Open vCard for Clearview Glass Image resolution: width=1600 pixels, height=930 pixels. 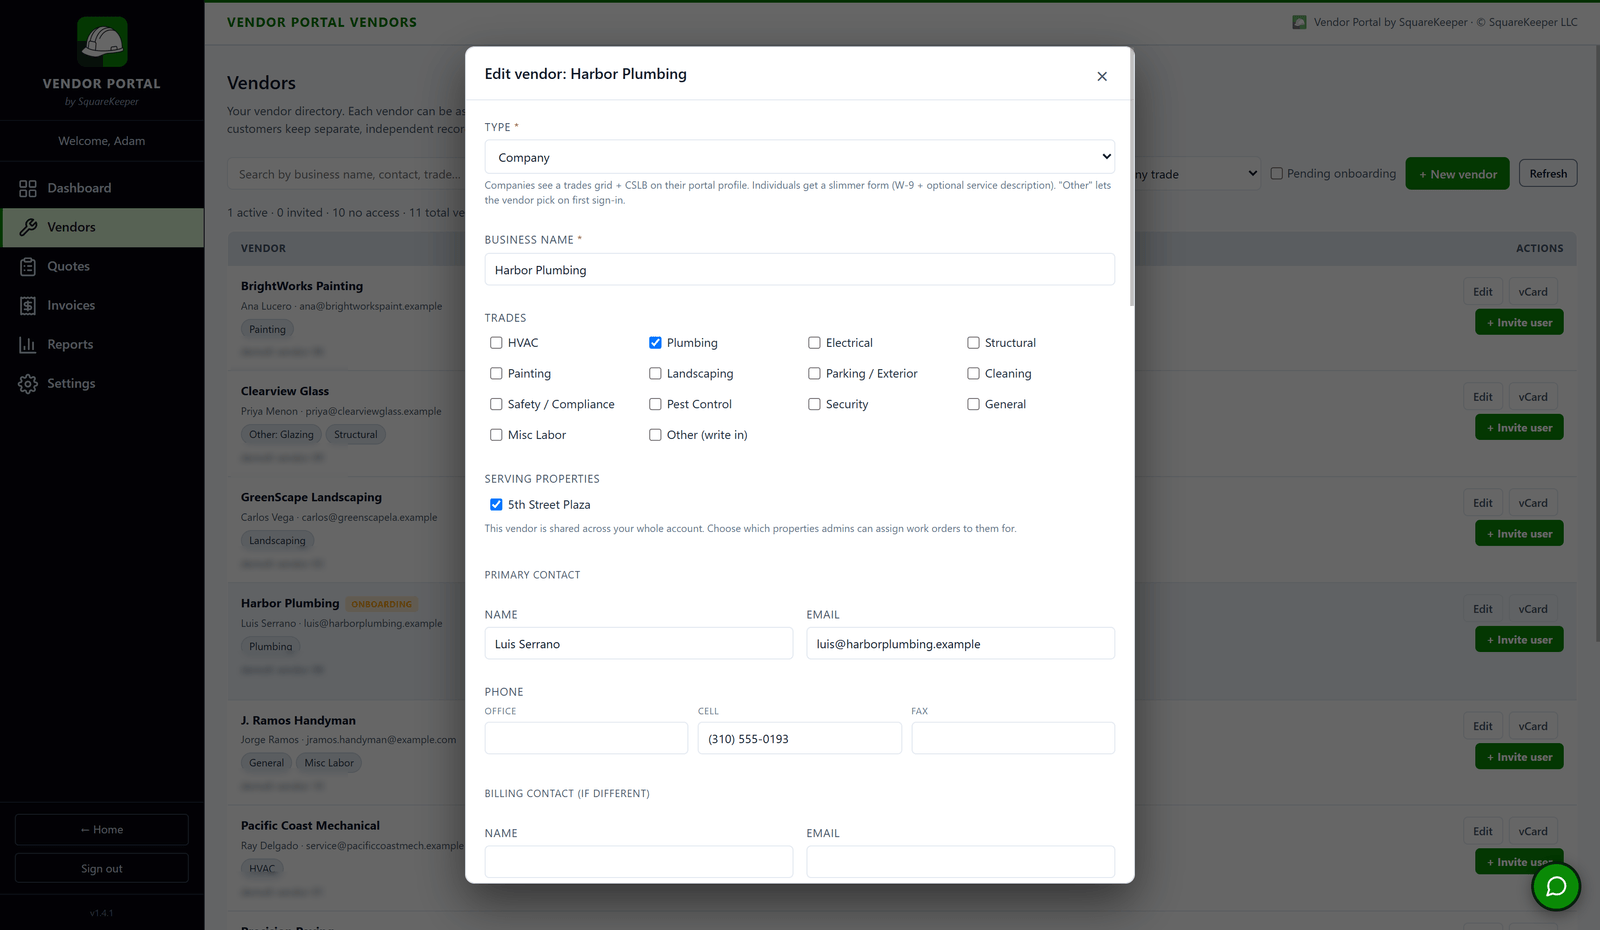[x=1532, y=397]
